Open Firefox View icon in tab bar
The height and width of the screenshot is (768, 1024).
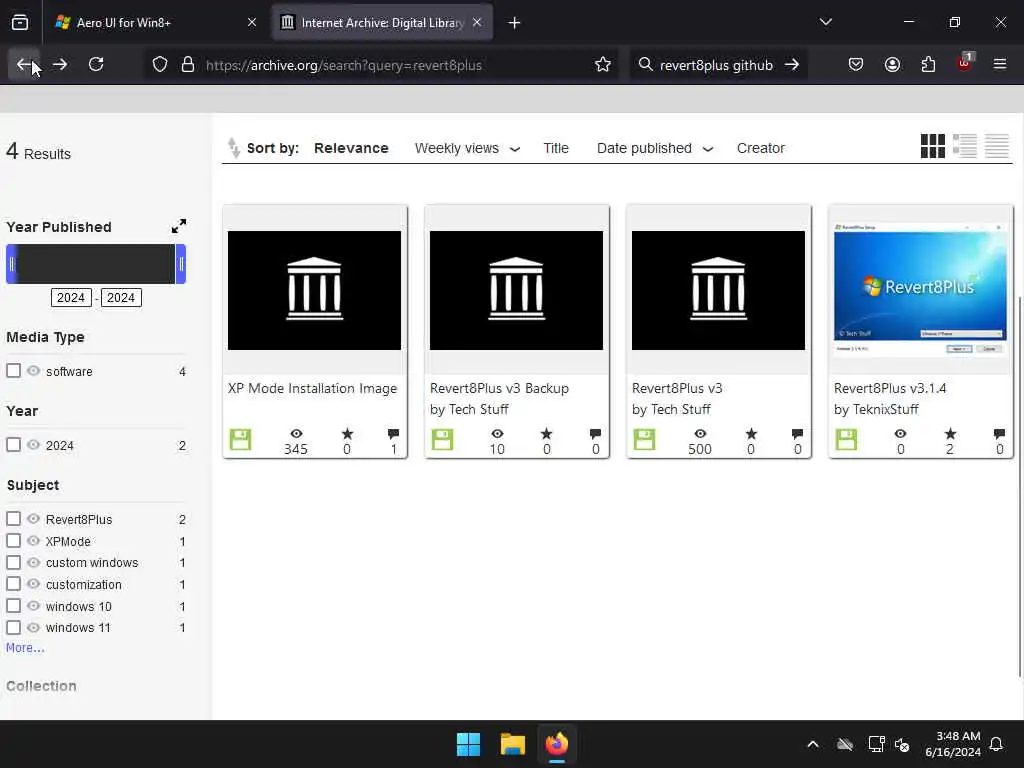tap(20, 23)
